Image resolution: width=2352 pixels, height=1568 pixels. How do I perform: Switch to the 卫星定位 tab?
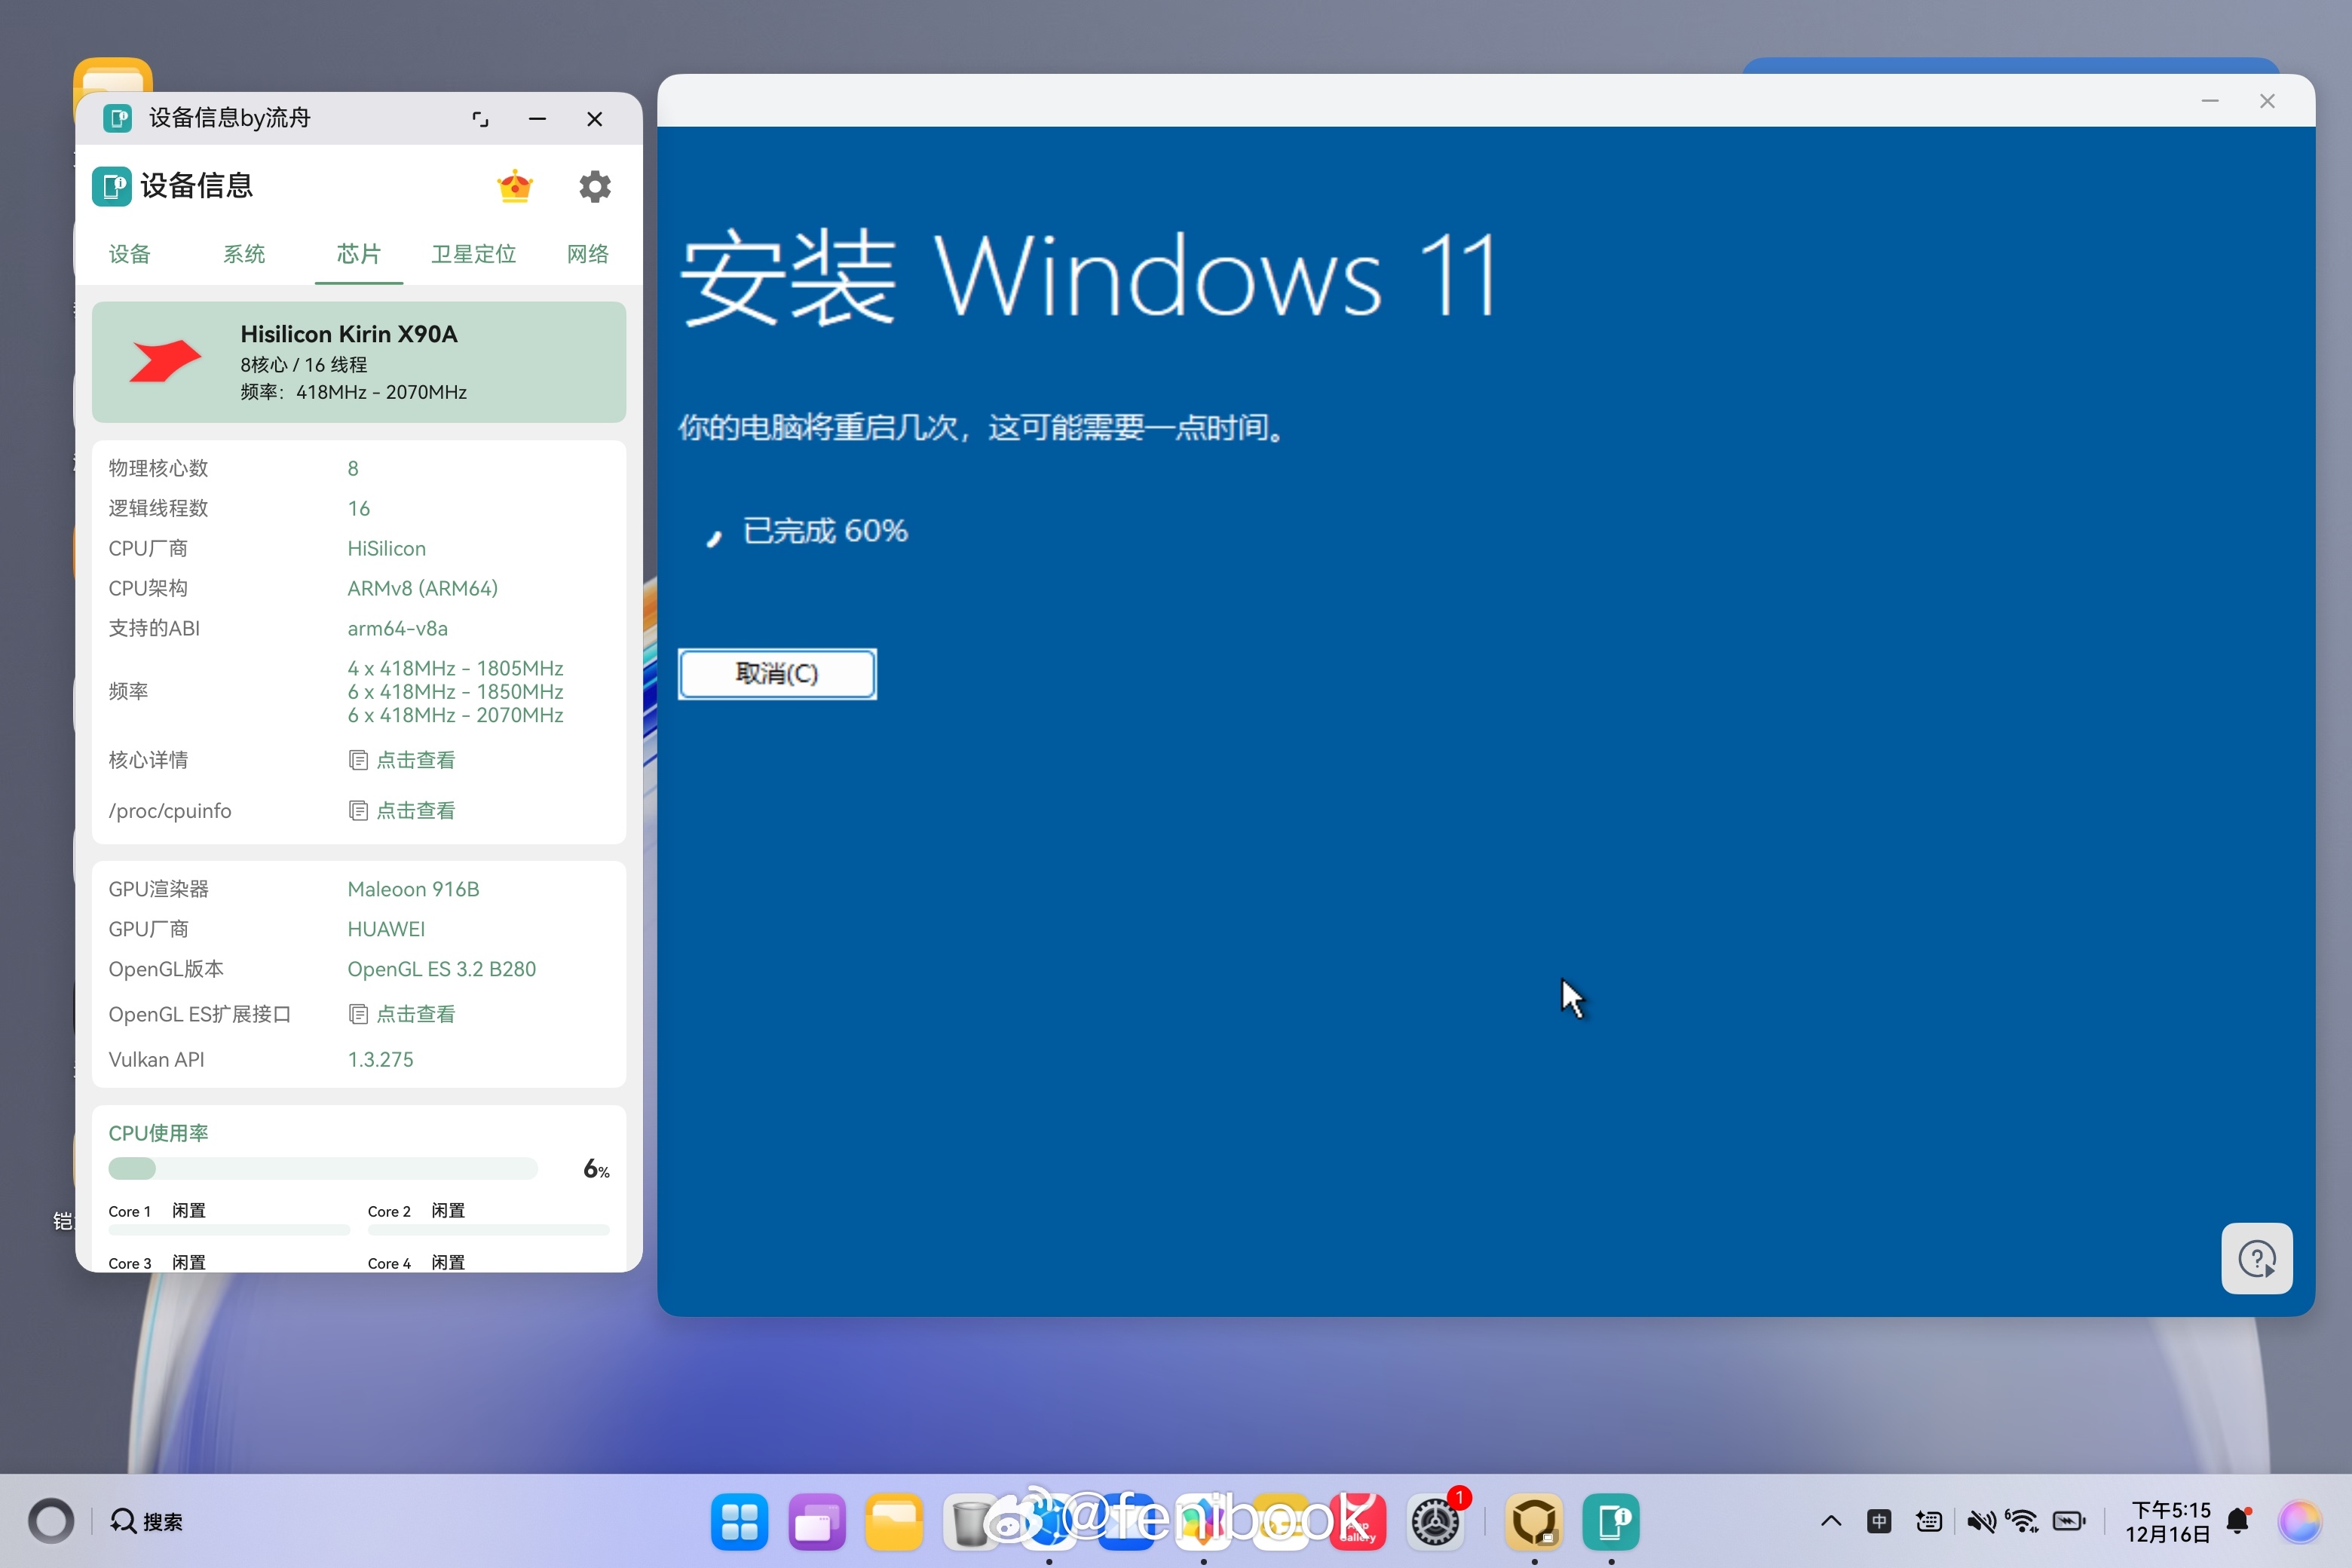[473, 254]
